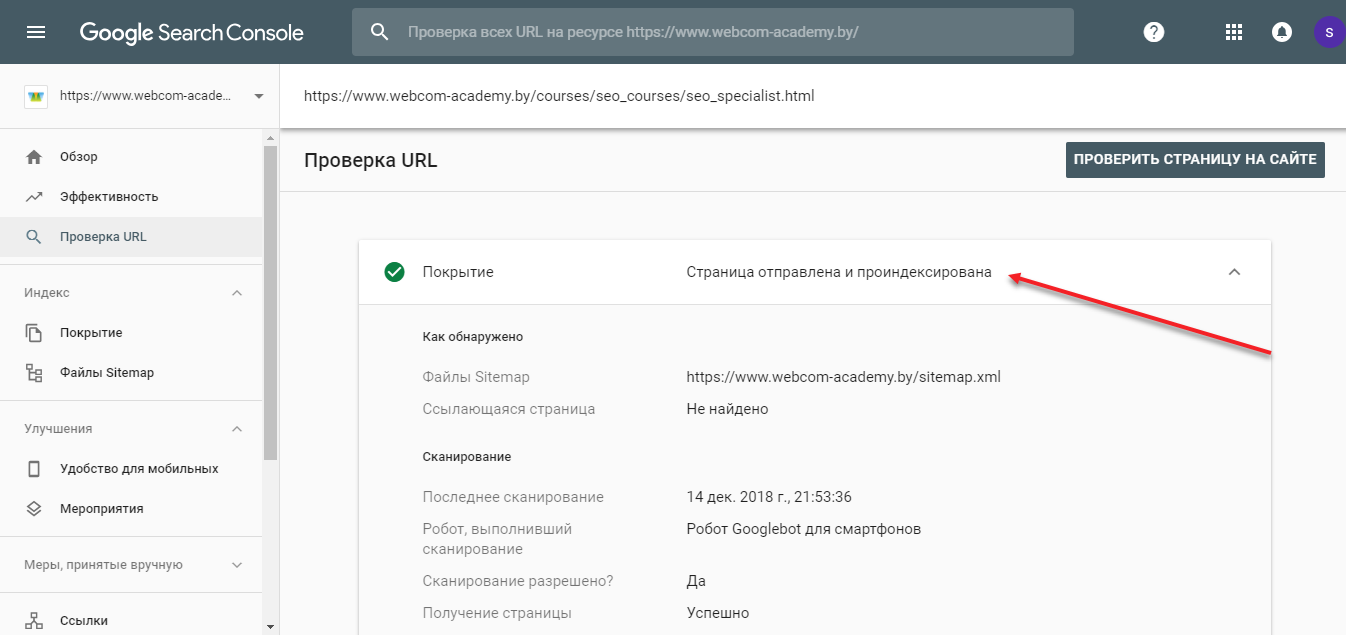Open the hamburger main menu
Image resolution: width=1346 pixels, height=635 pixels.
tap(36, 32)
